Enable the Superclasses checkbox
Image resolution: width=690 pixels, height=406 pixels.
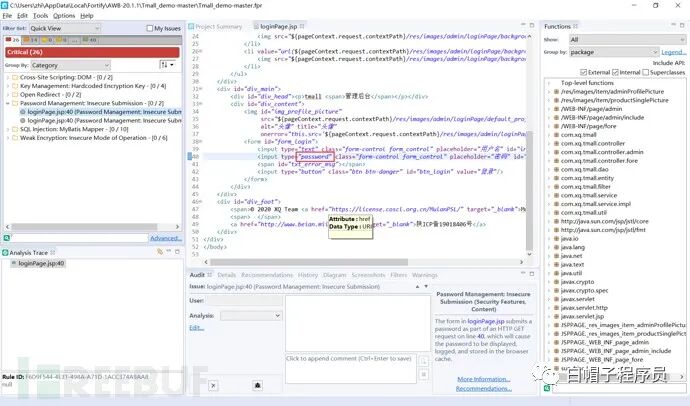click(646, 72)
